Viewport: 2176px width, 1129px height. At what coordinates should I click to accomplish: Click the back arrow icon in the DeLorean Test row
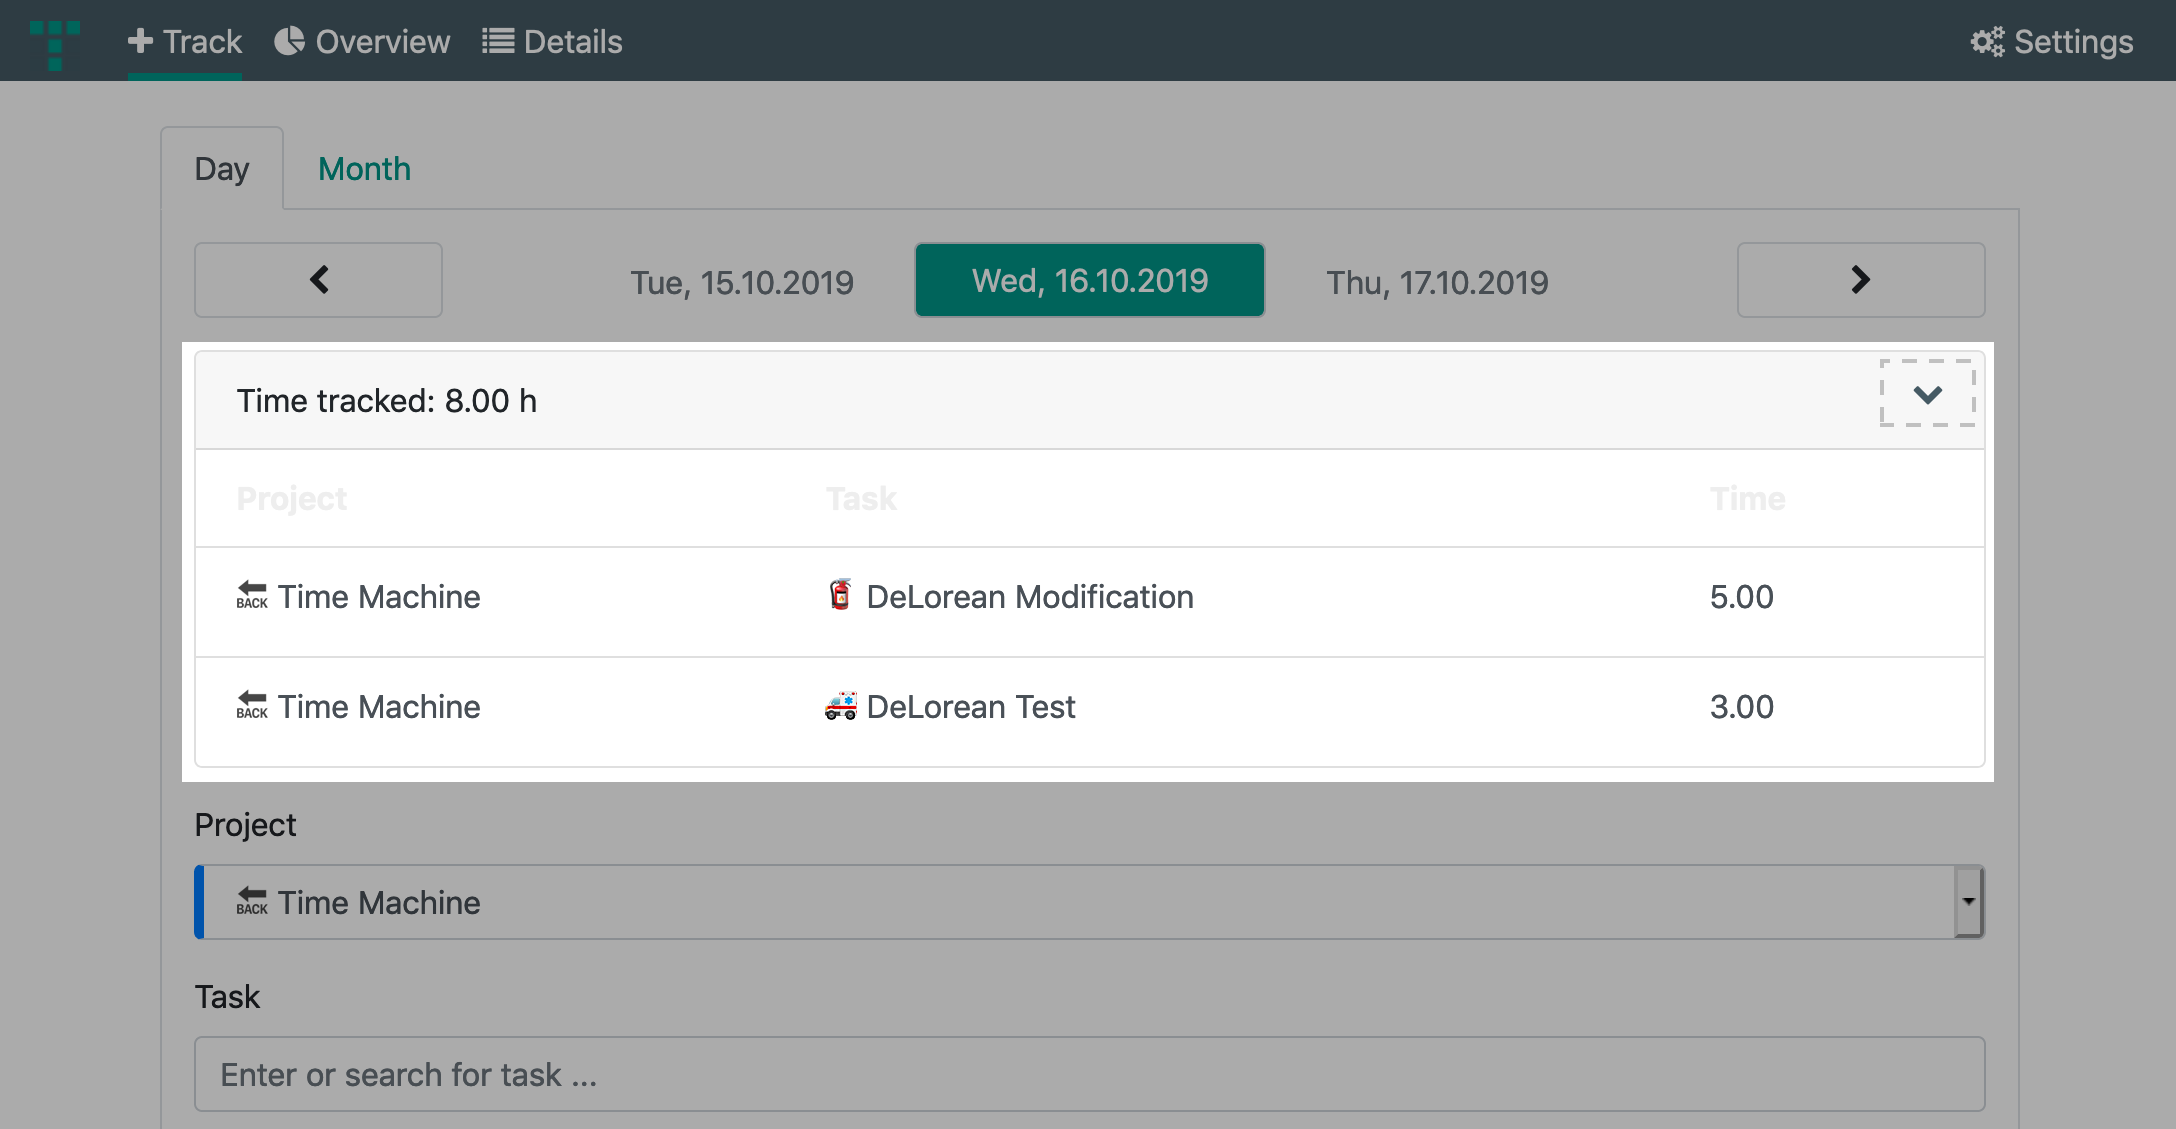[x=252, y=705]
